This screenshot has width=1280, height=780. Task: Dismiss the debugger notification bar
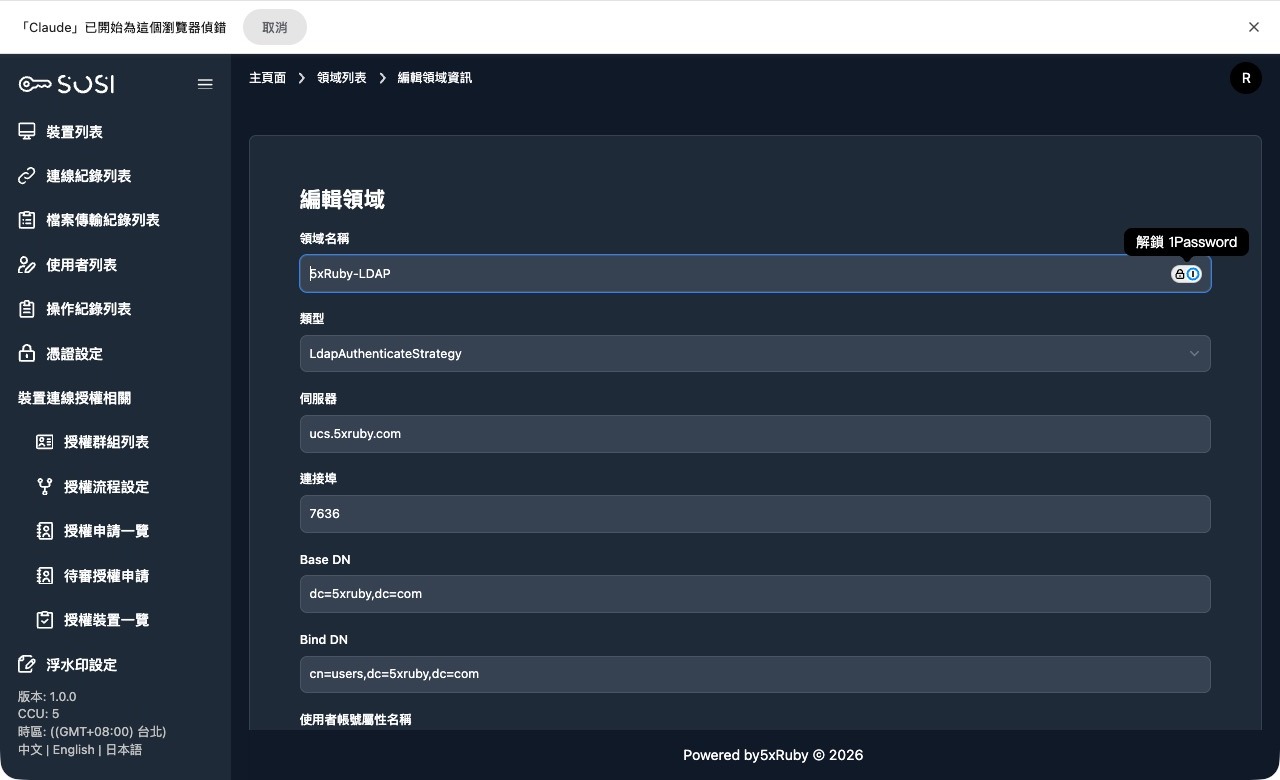pyautogui.click(x=1253, y=27)
